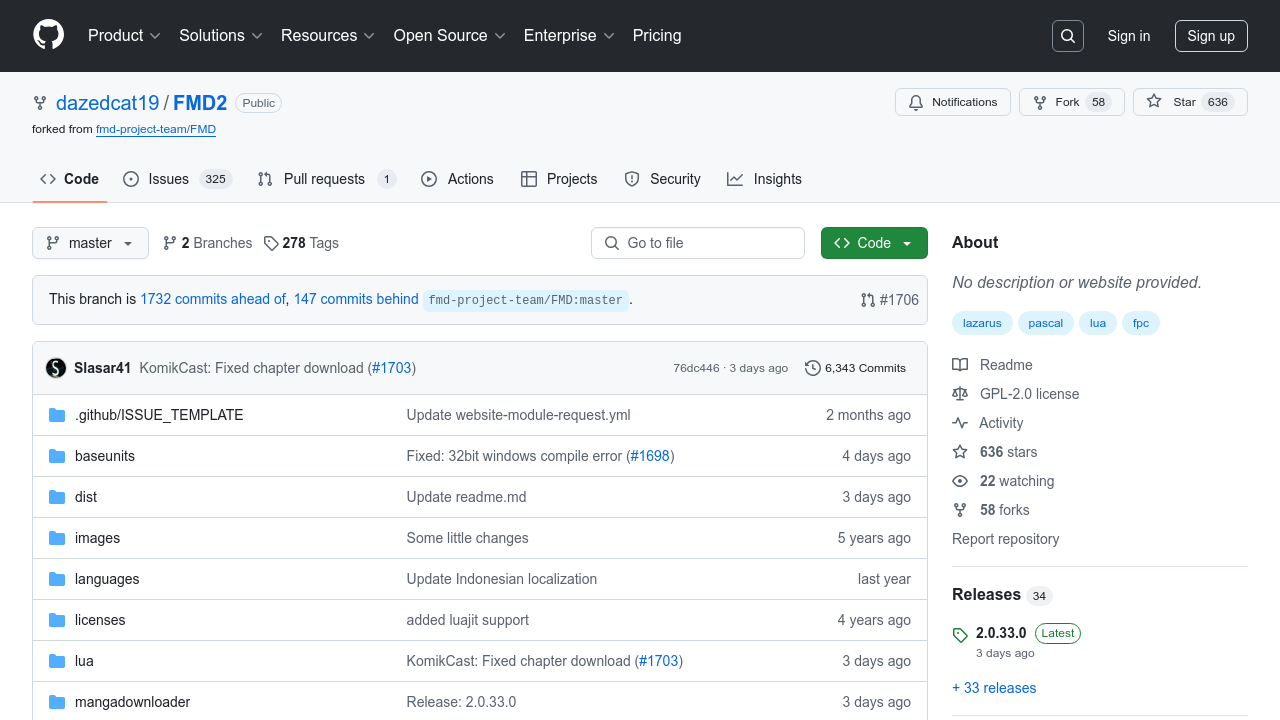Switch to the Projects tab
Screen dimensions: 1280x720
coord(559,179)
